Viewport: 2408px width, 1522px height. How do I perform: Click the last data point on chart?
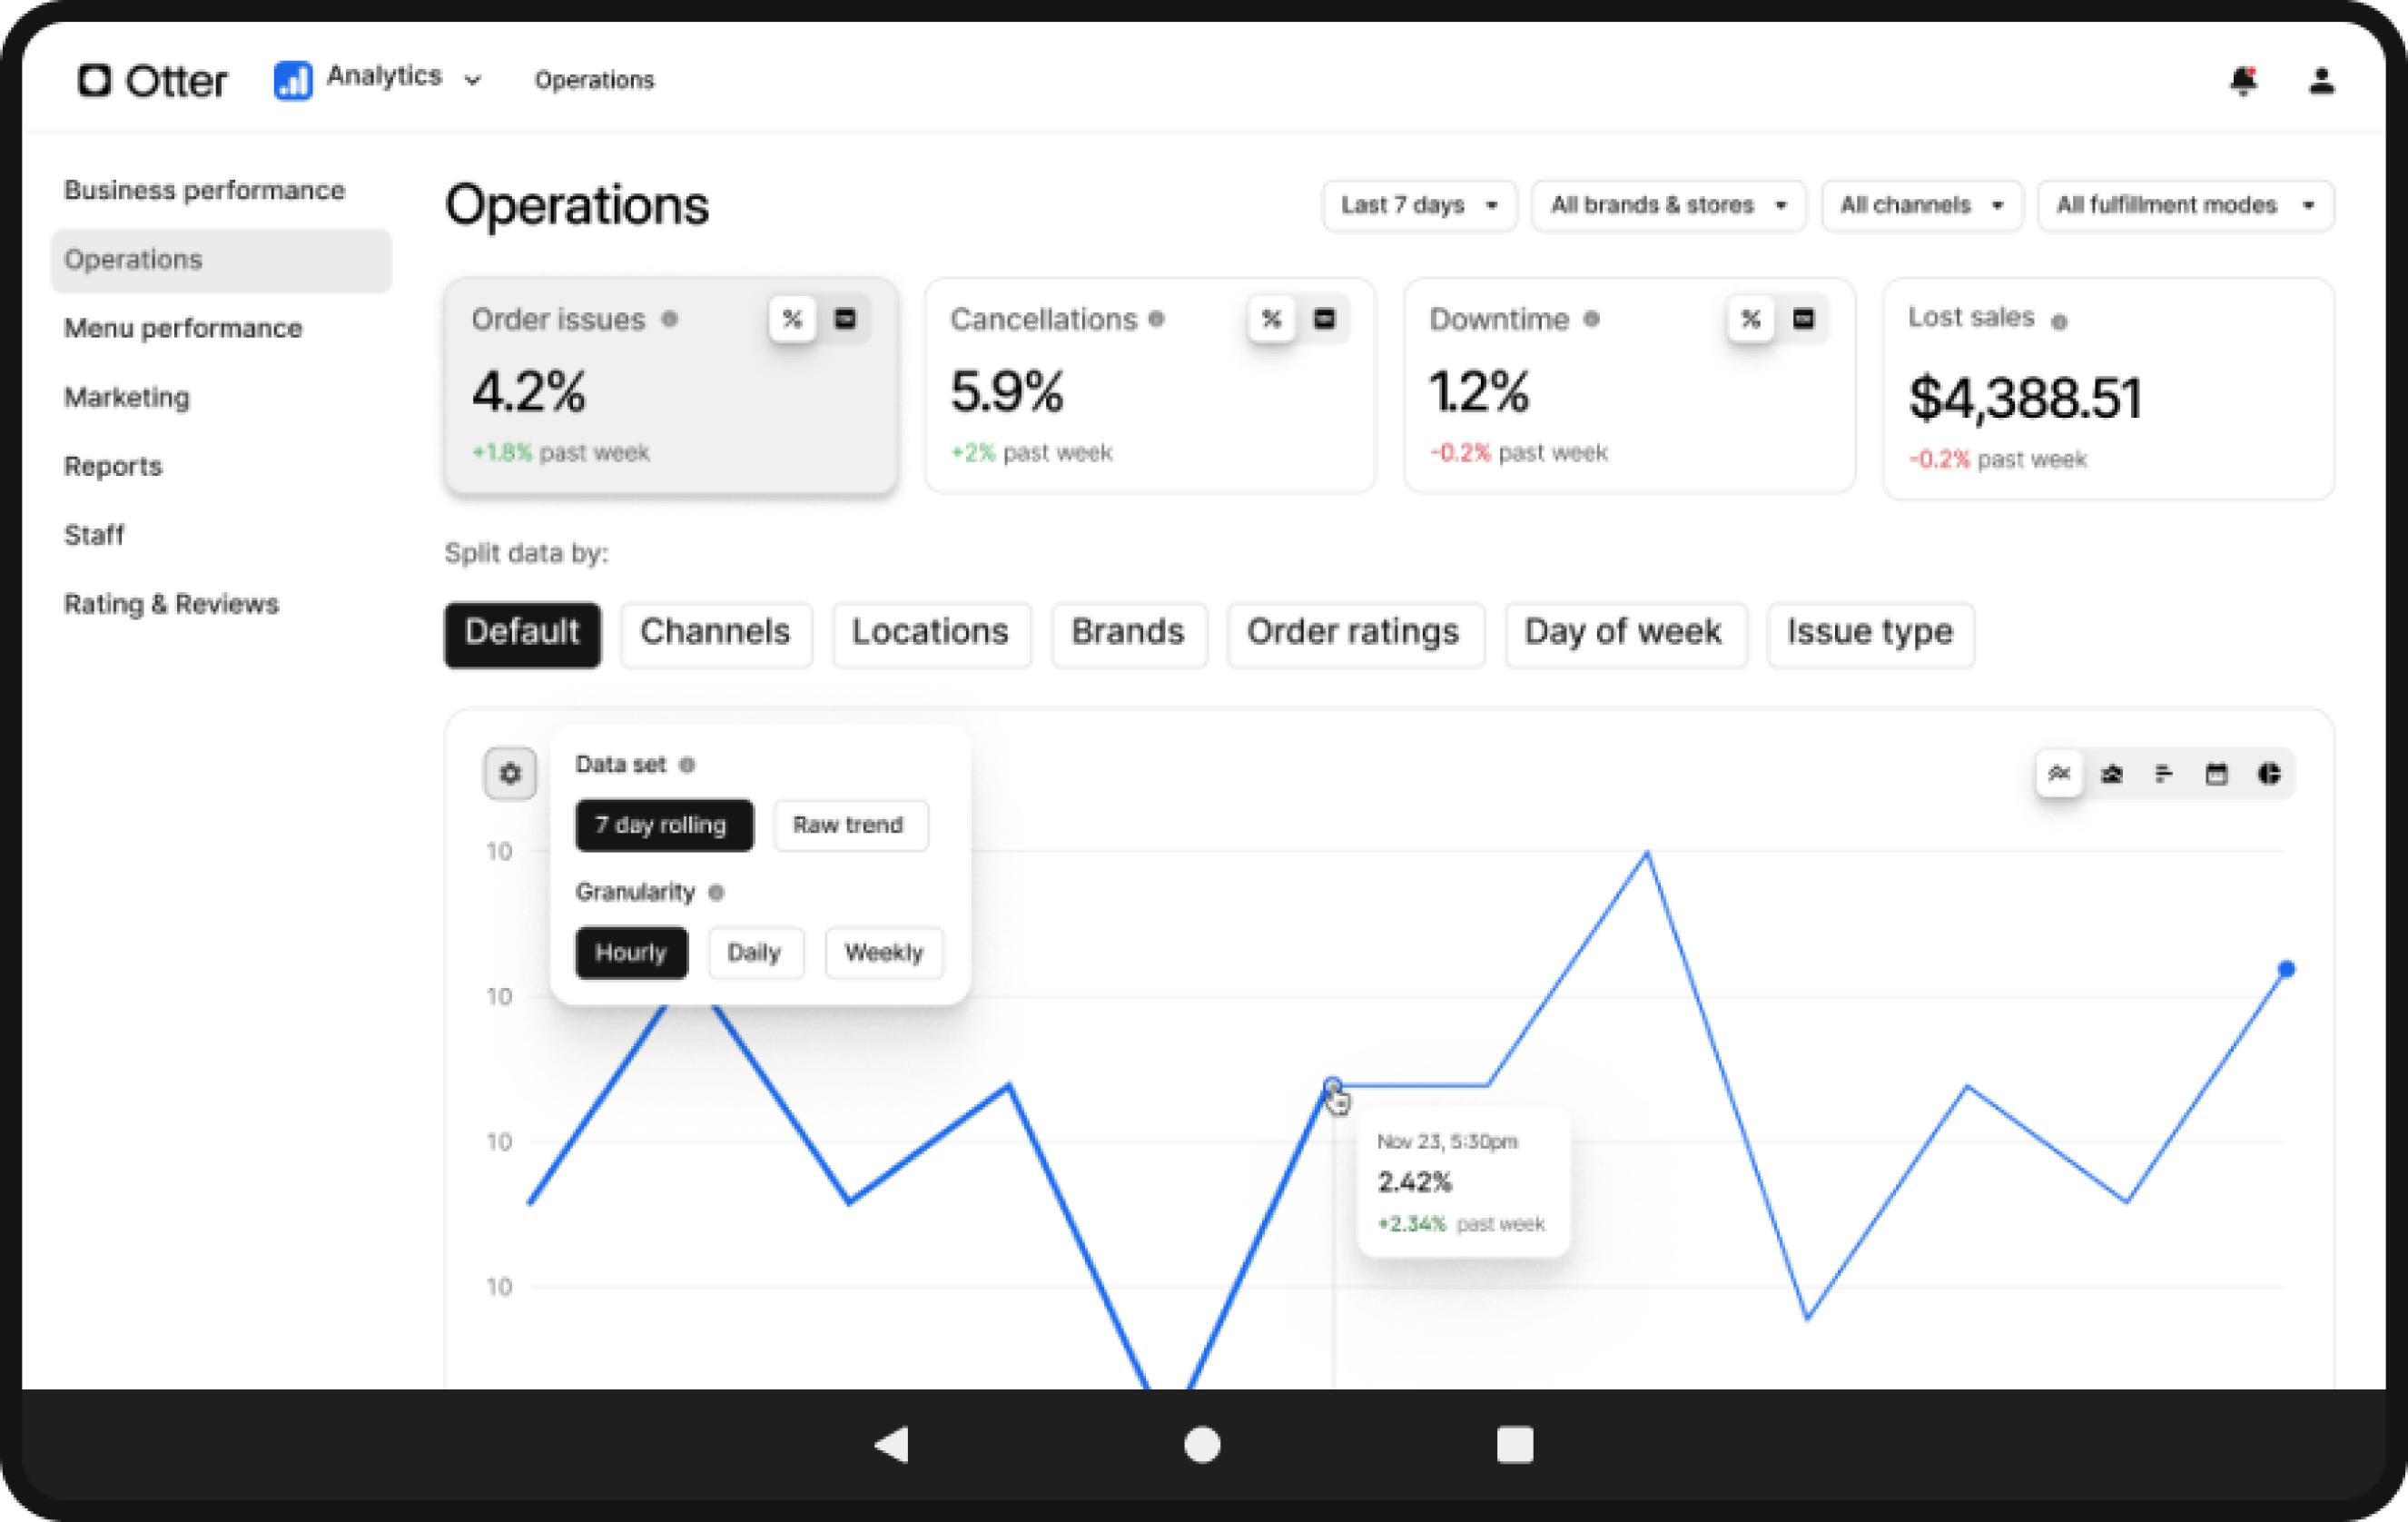click(2286, 969)
